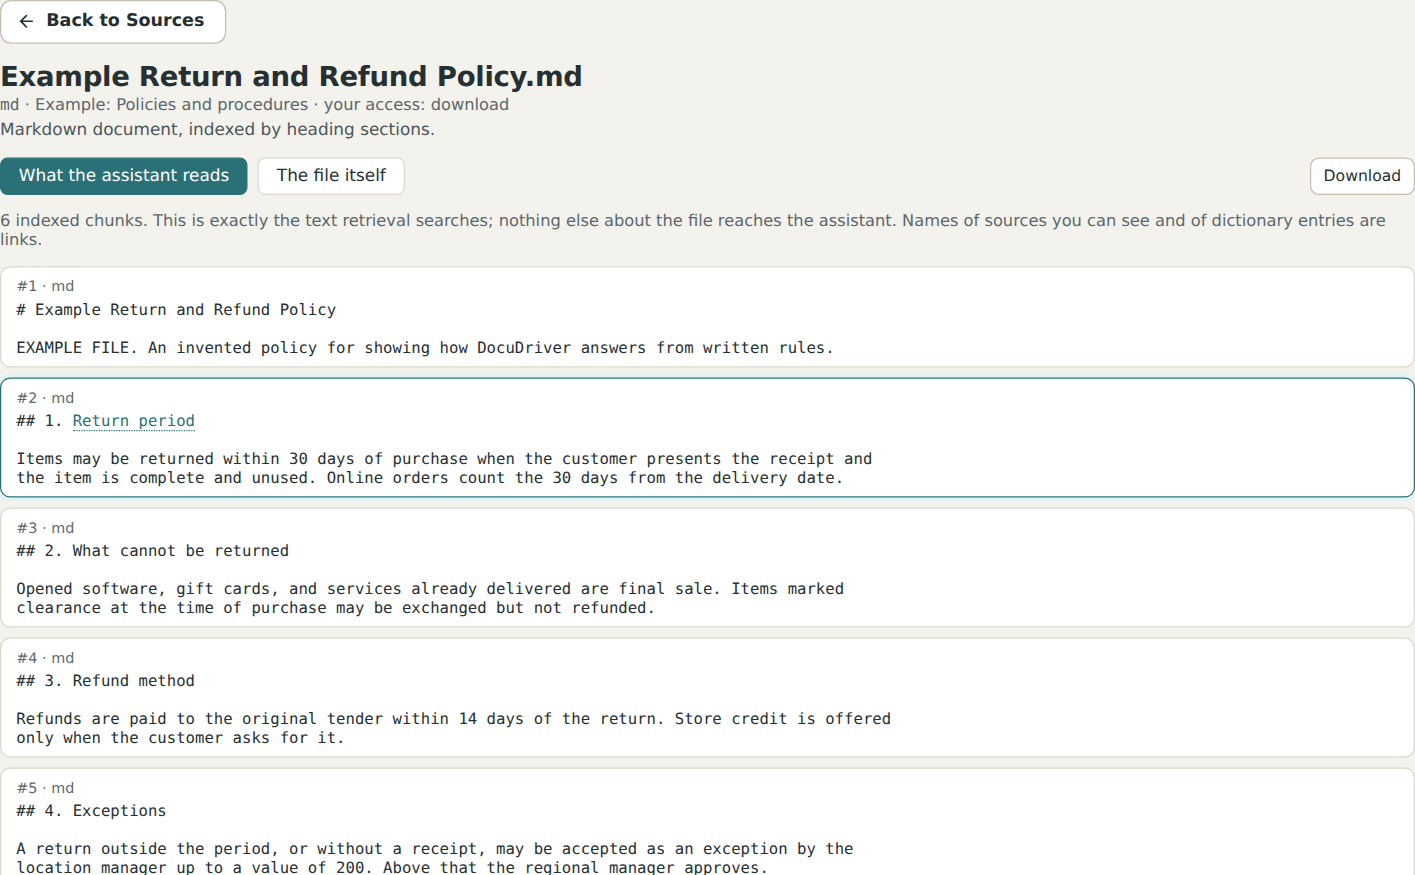Click the "#4 · md" chunk label
1415x875 pixels.
tap(45, 658)
